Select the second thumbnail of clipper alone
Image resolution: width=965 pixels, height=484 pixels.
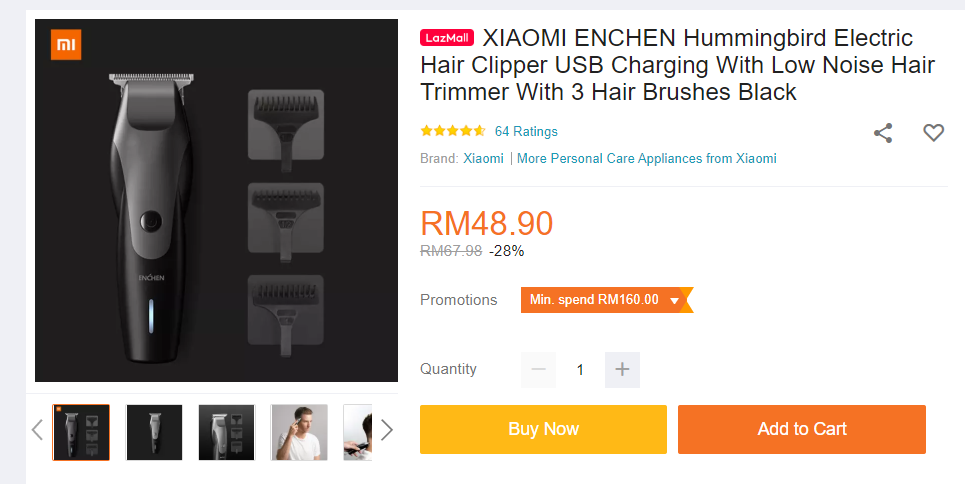[x=154, y=432]
